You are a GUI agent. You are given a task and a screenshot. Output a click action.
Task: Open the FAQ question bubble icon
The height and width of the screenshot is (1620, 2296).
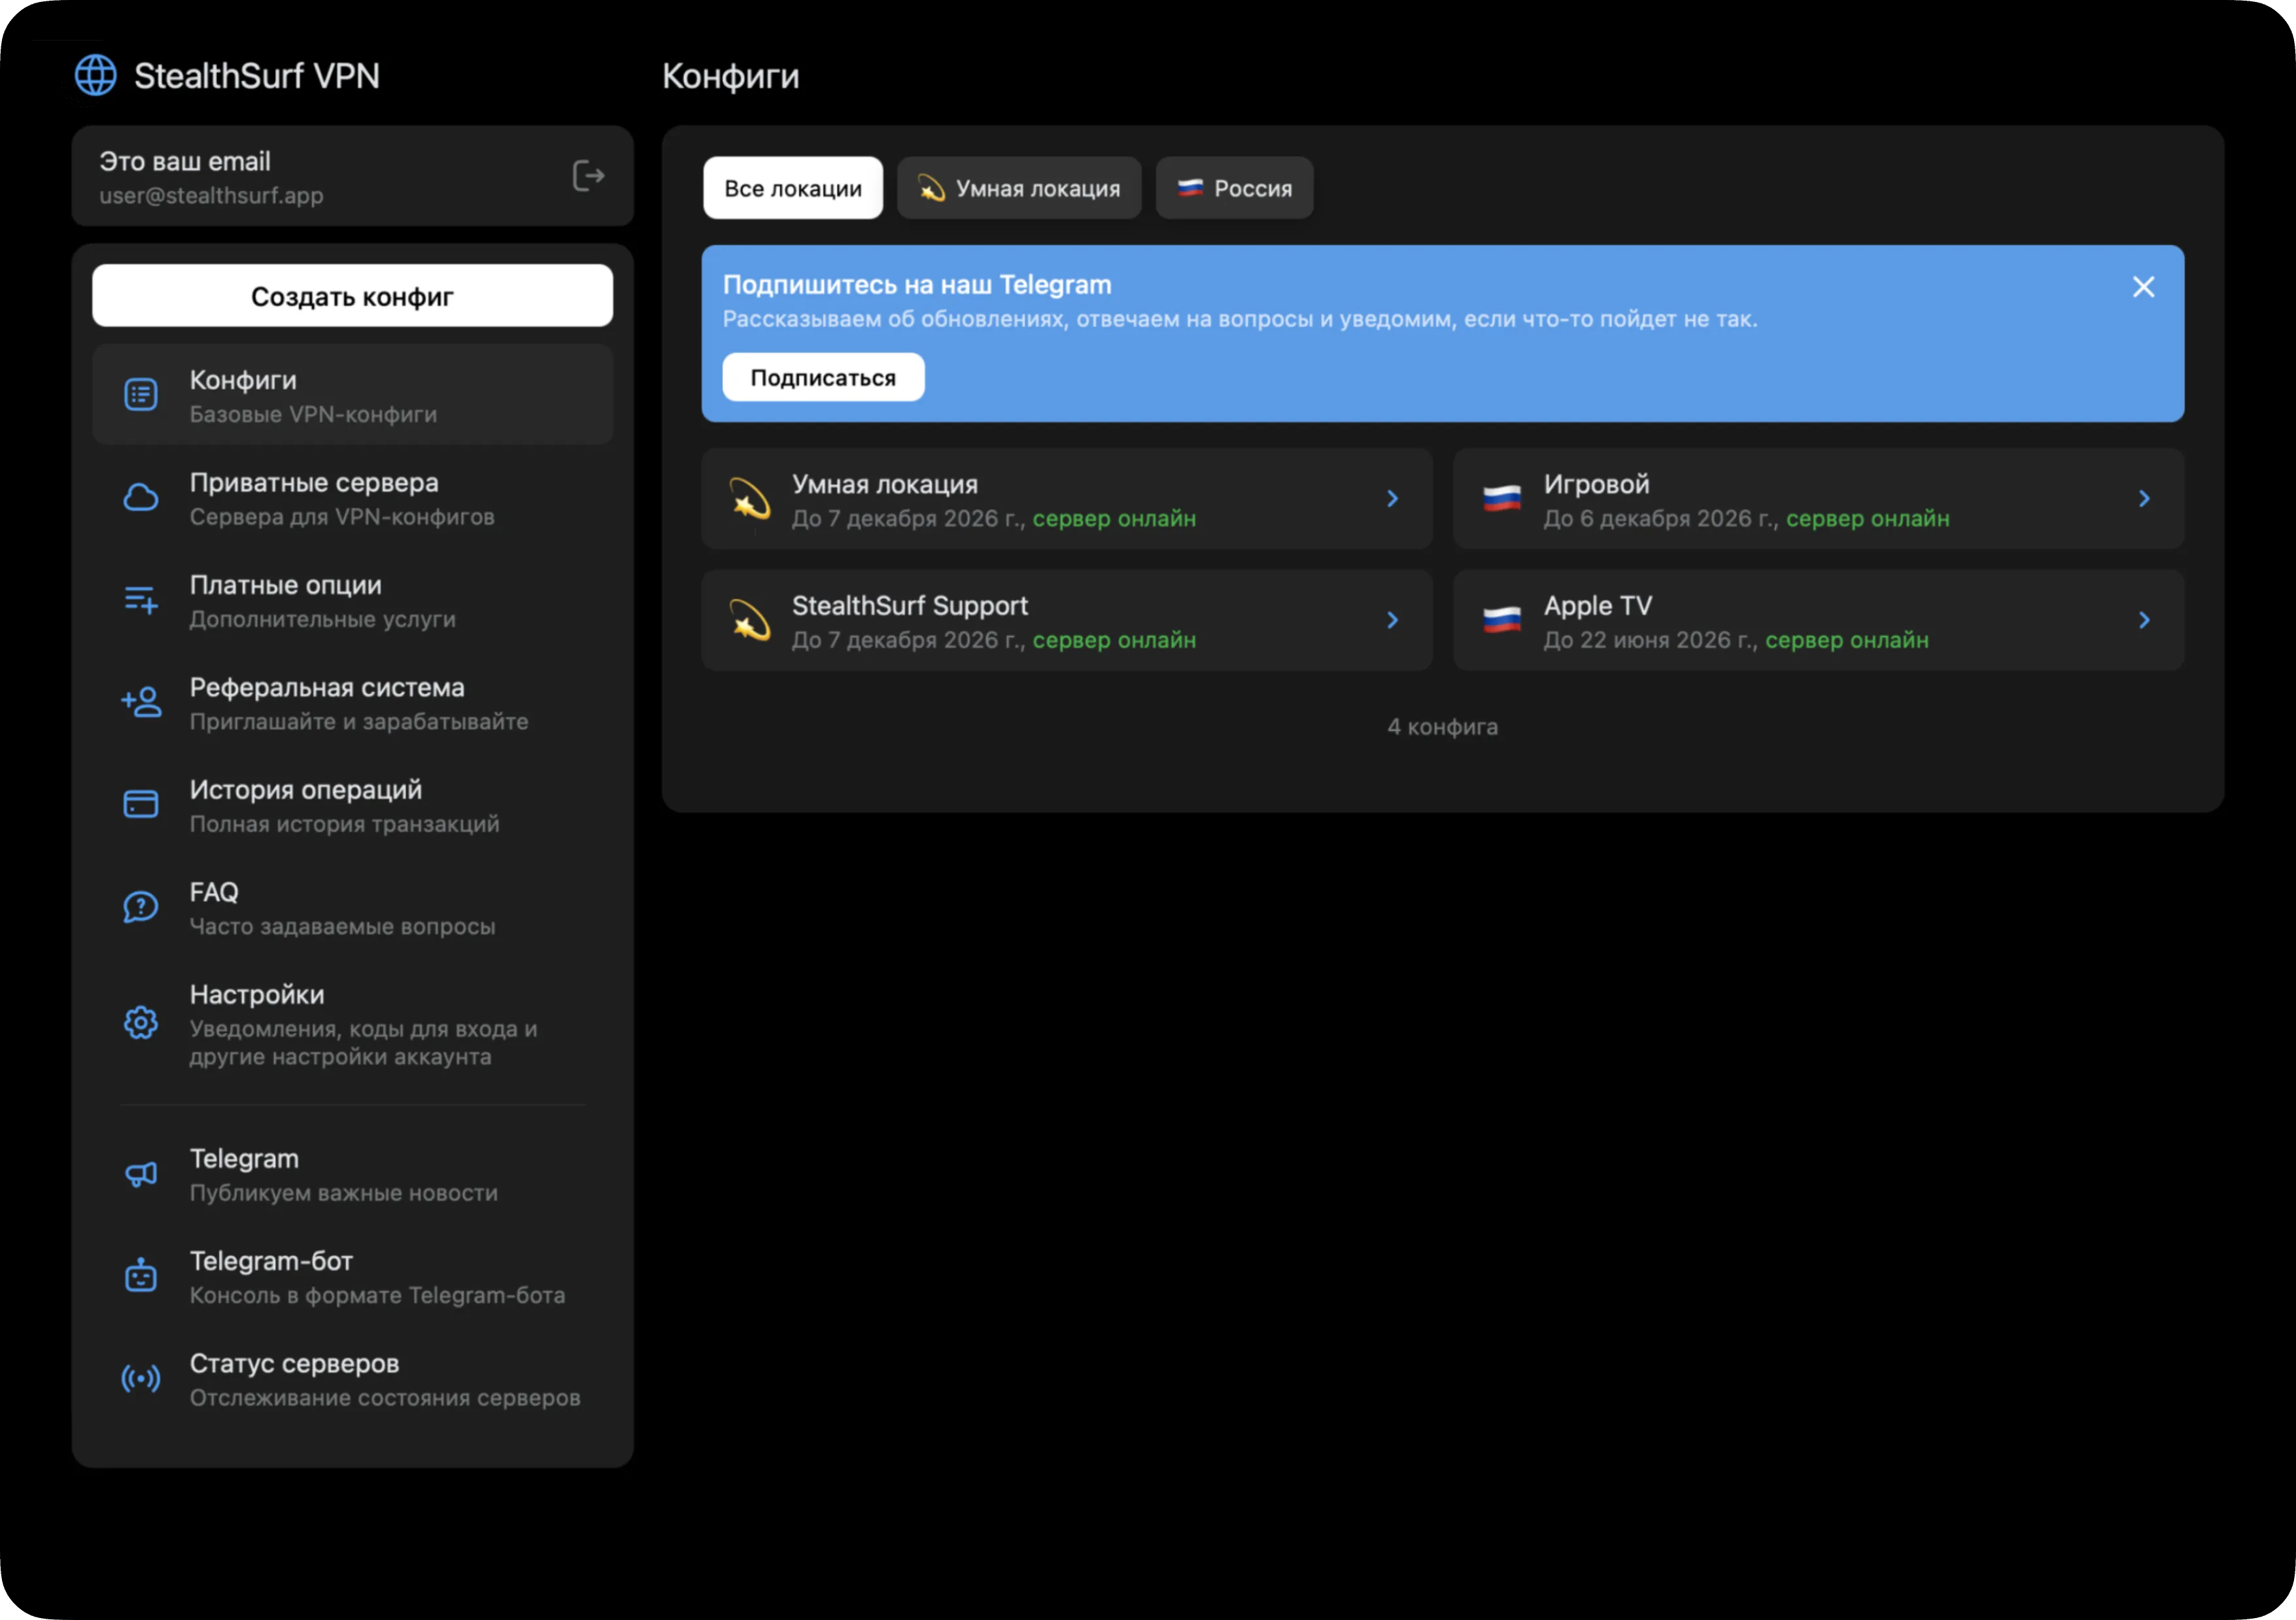pos(141,907)
